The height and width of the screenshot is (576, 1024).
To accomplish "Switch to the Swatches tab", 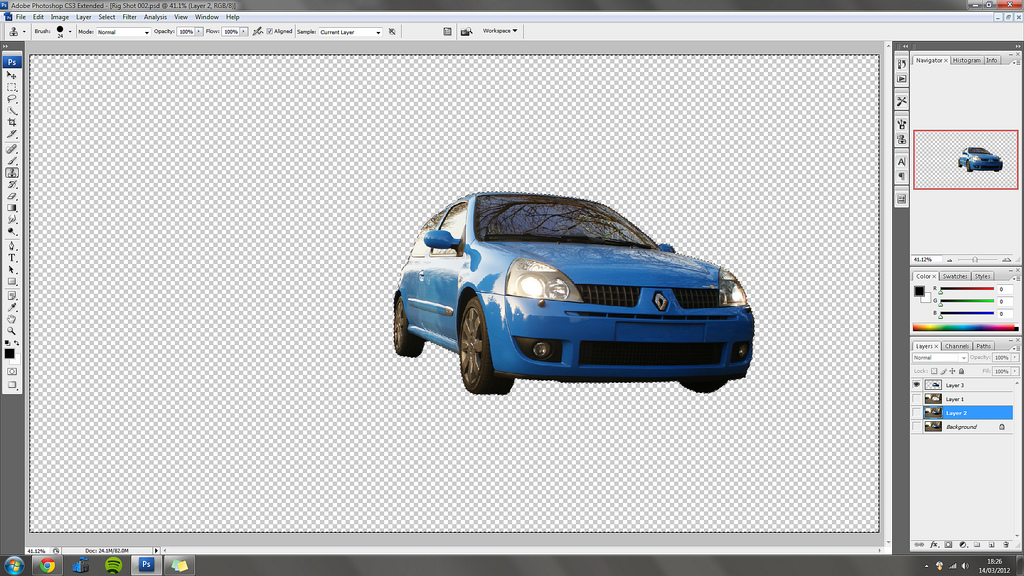I will tap(955, 276).
